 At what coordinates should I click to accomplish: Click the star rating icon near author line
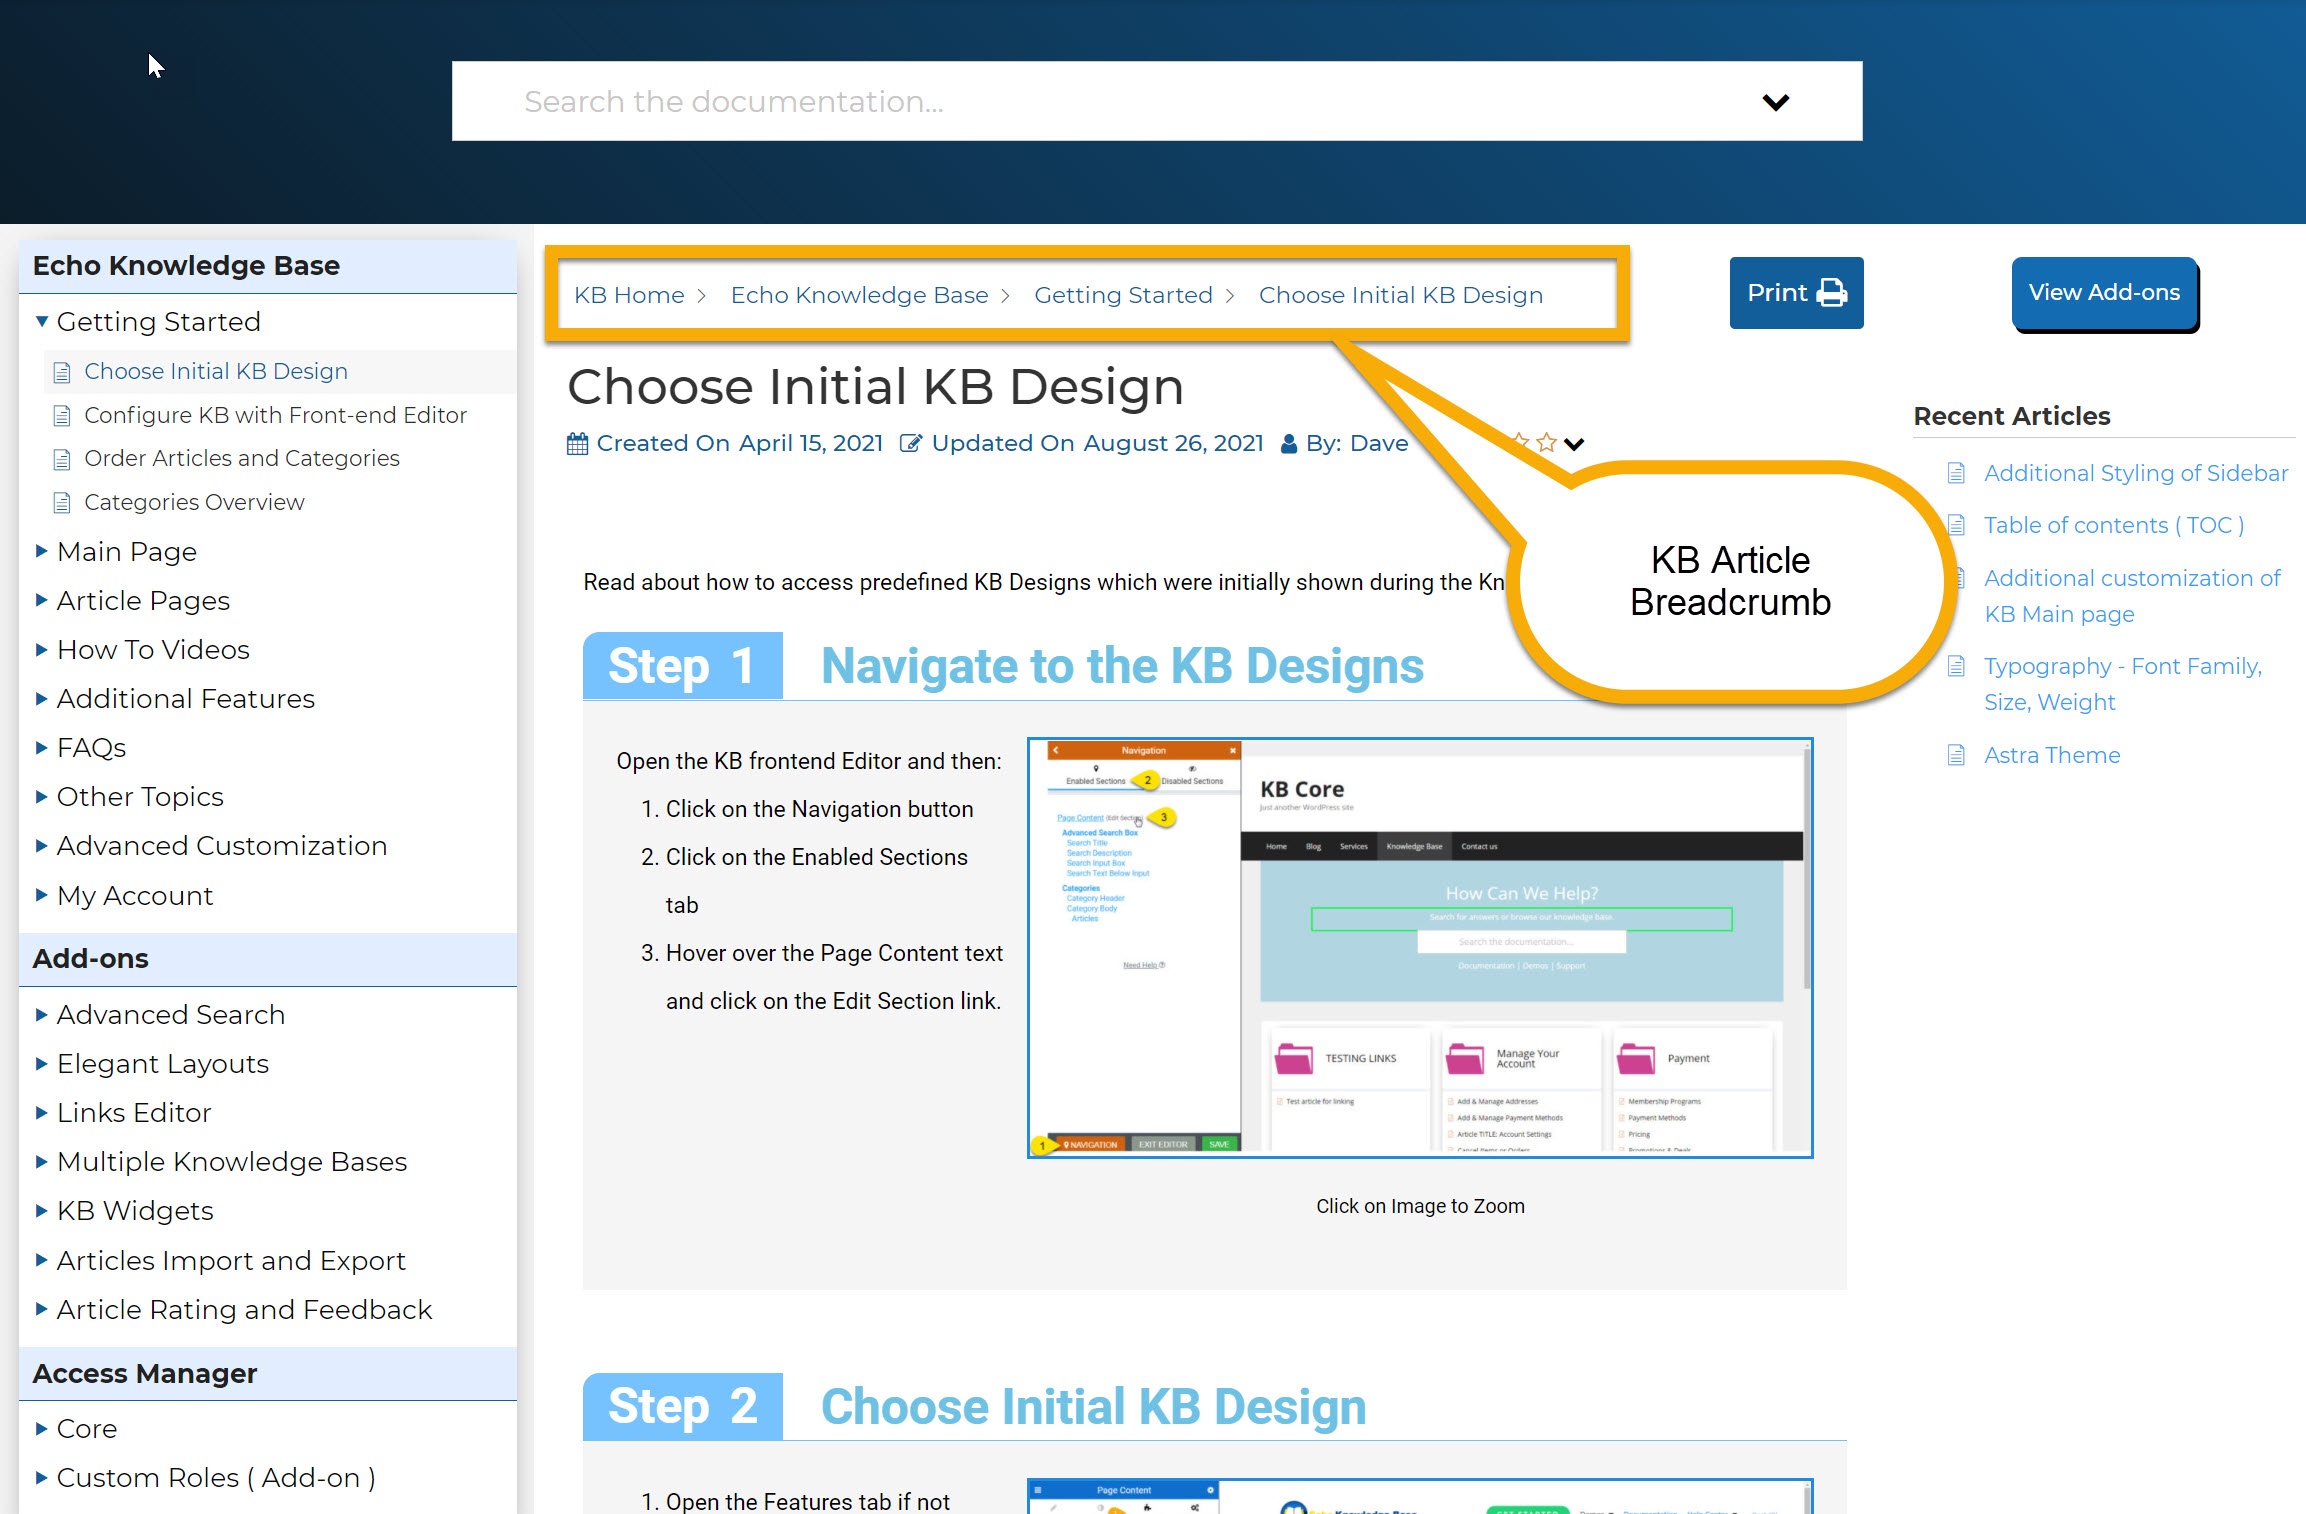click(1546, 443)
